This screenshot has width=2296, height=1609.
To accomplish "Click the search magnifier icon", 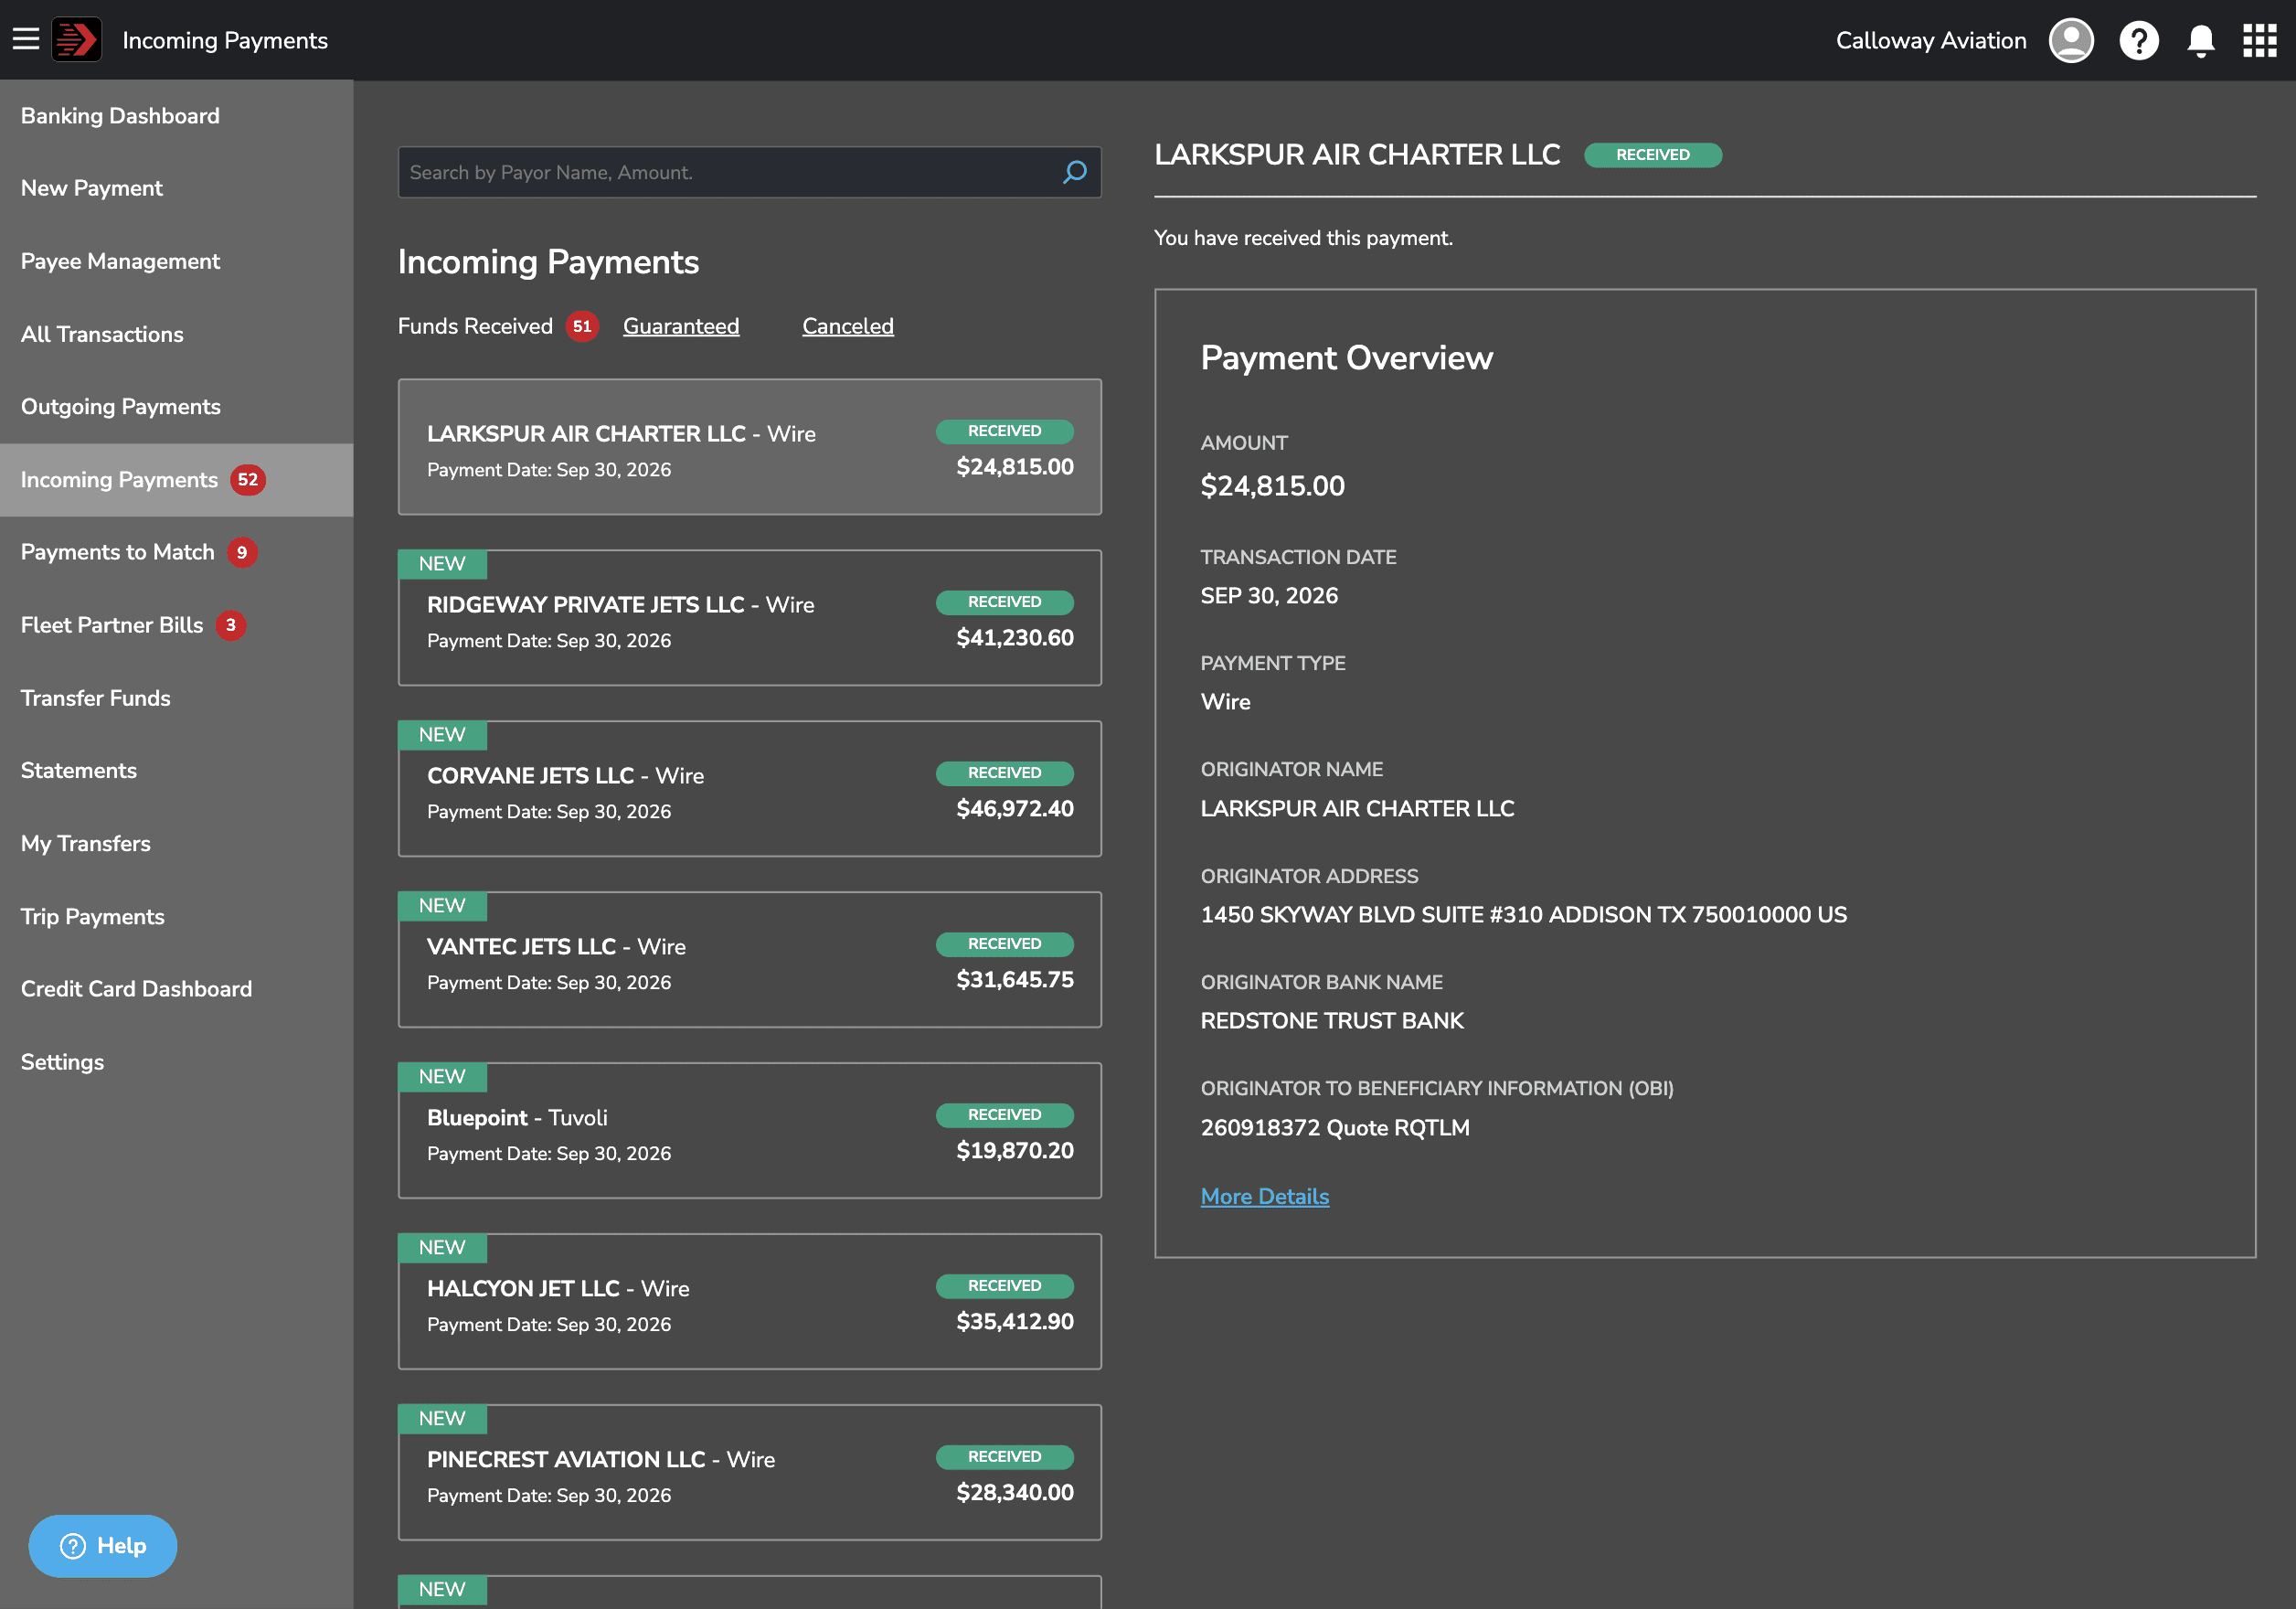I will tap(1075, 172).
